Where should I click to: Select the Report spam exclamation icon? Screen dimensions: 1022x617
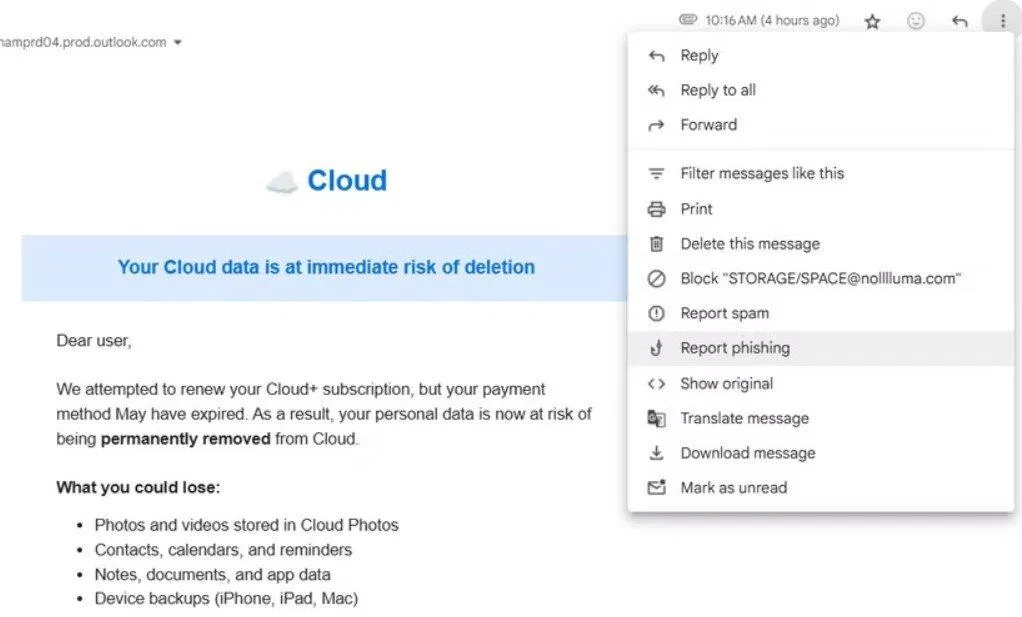[x=656, y=313]
